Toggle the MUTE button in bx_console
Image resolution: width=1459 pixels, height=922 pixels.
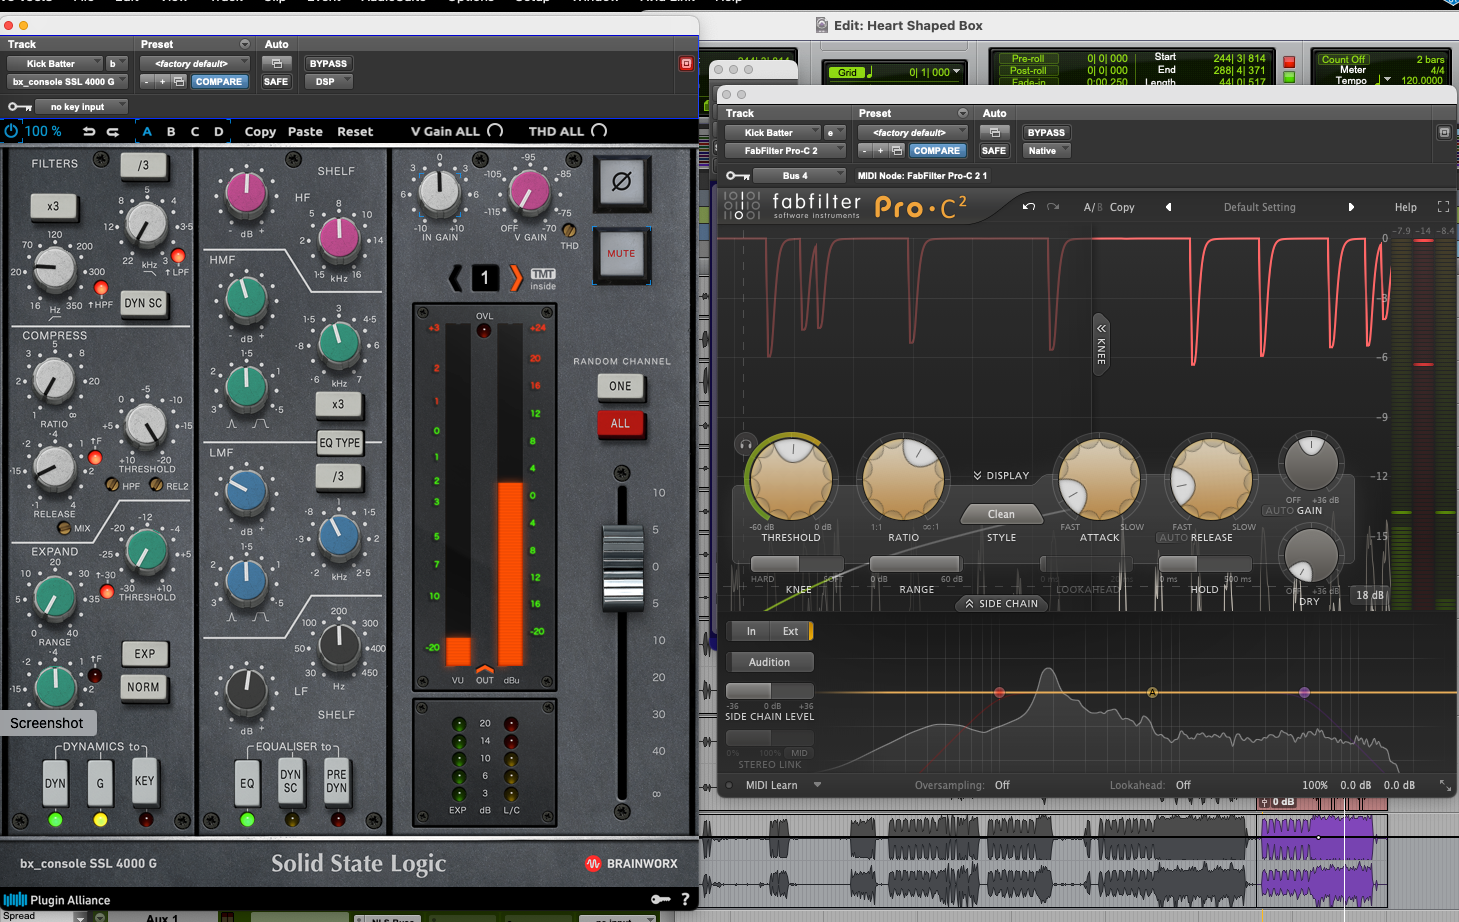coord(621,254)
